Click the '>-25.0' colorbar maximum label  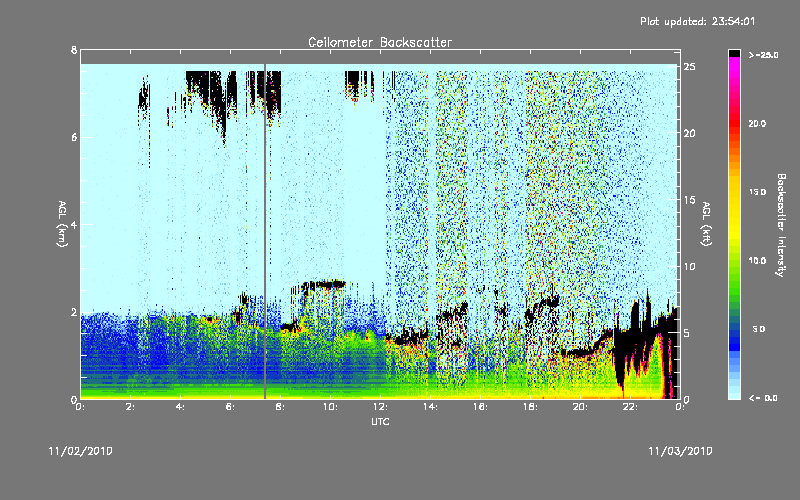point(764,55)
